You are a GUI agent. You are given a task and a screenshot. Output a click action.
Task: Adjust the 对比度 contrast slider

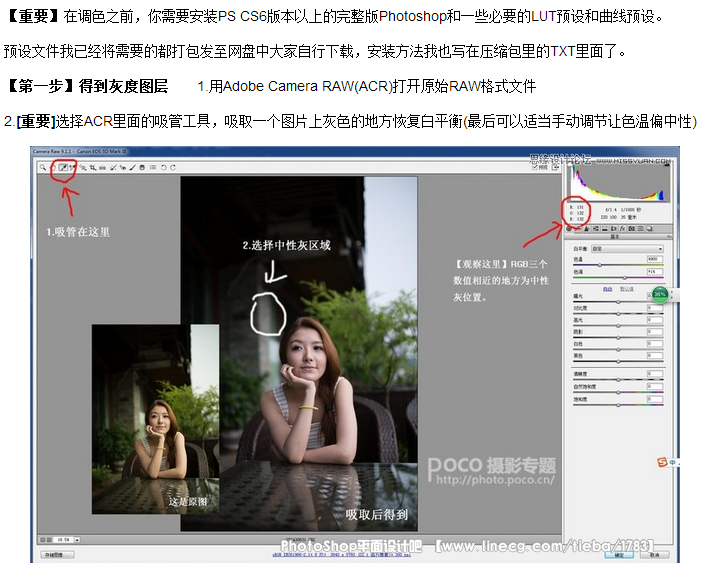(618, 313)
